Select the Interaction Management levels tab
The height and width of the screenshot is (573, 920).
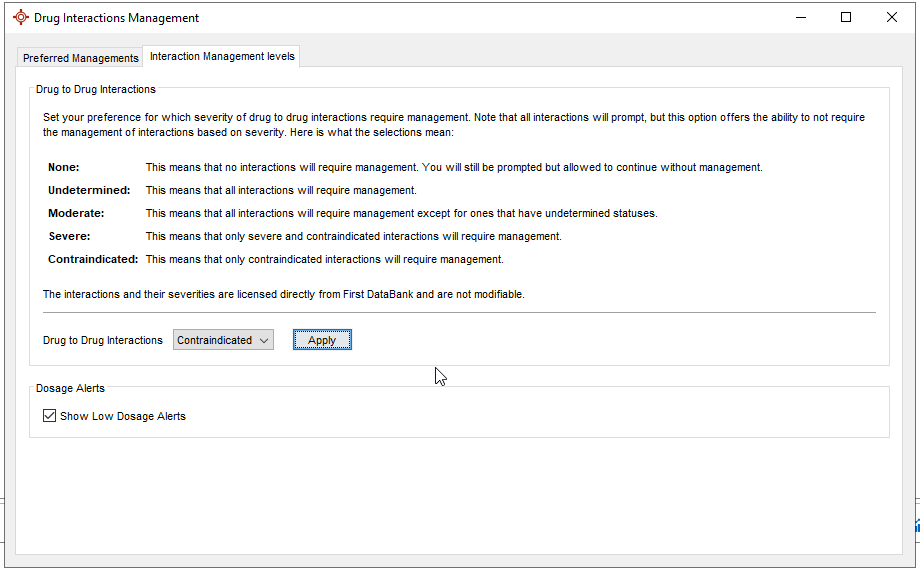coord(222,57)
